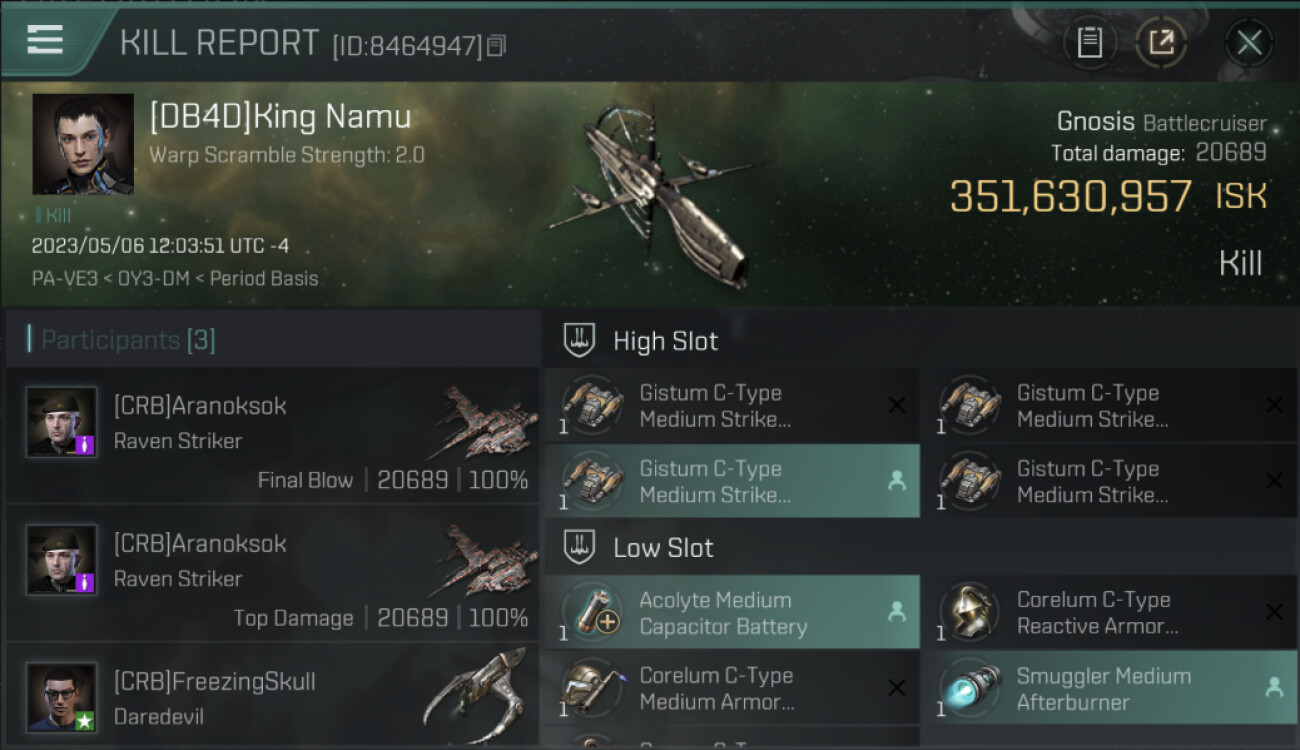Open Aranoksok Final Blow participant portrait
This screenshot has width=1300, height=750.
pyautogui.click(x=62, y=422)
